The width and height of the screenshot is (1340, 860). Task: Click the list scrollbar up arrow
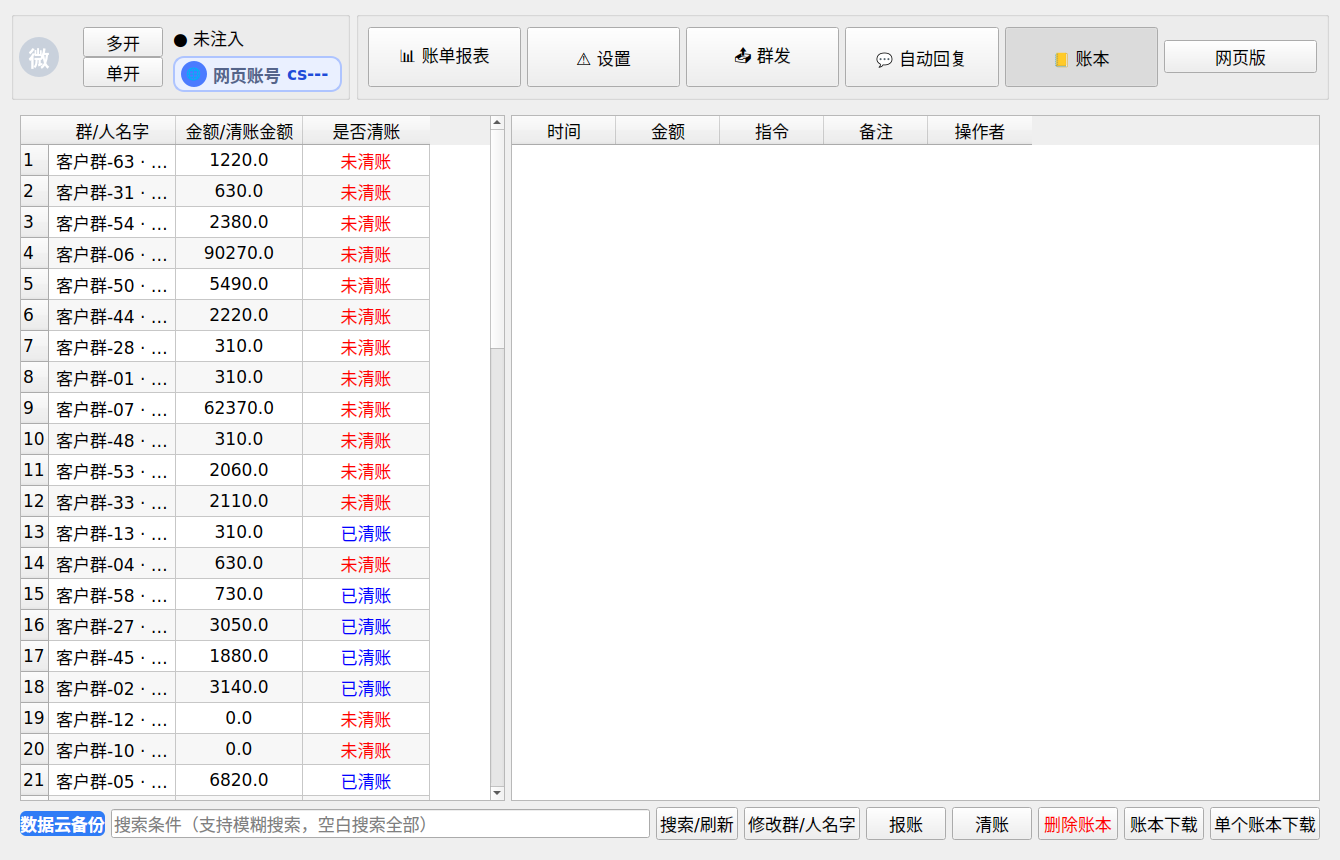click(x=497, y=123)
